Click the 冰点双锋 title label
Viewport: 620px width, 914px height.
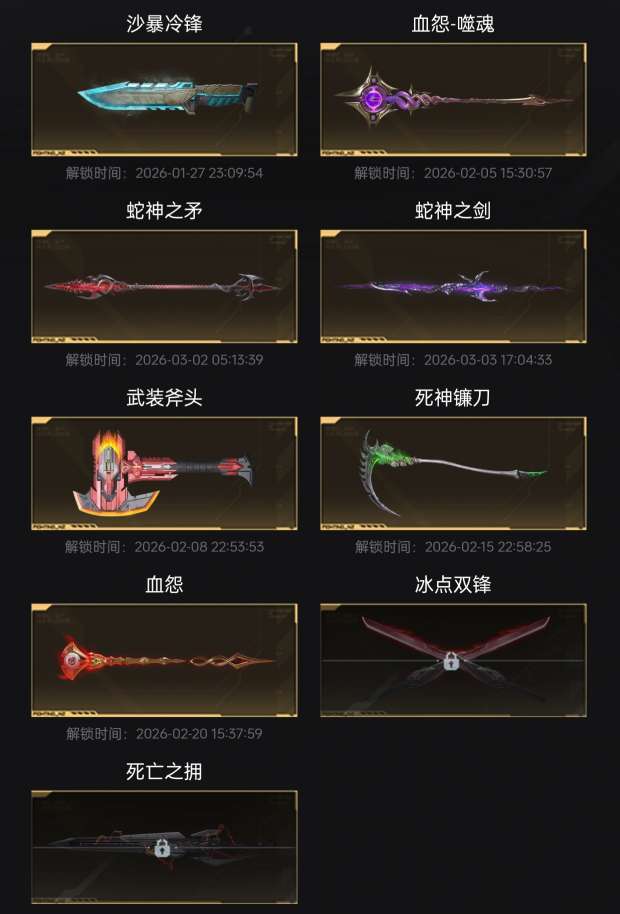(453, 585)
